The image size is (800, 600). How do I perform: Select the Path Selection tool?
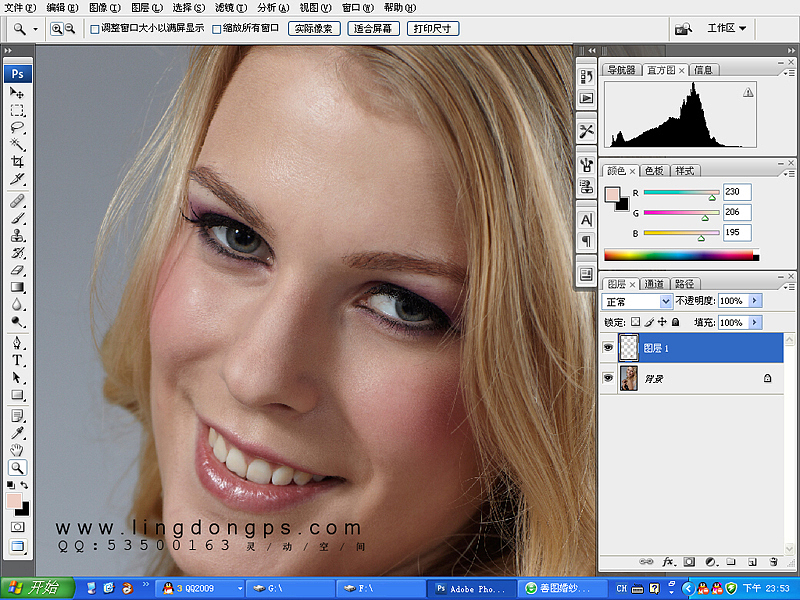point(17,378)
